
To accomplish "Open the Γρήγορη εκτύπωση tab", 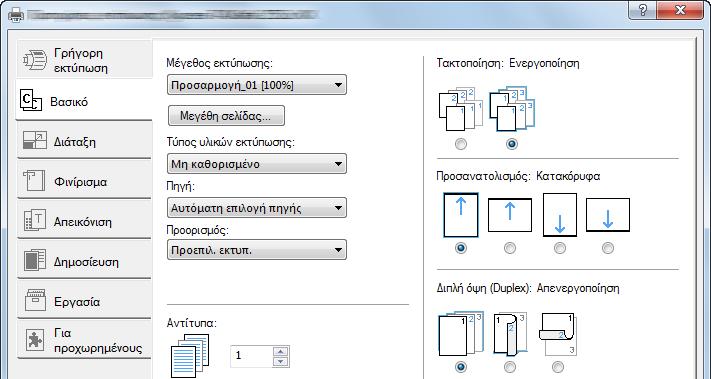I will tap(84, 60).
